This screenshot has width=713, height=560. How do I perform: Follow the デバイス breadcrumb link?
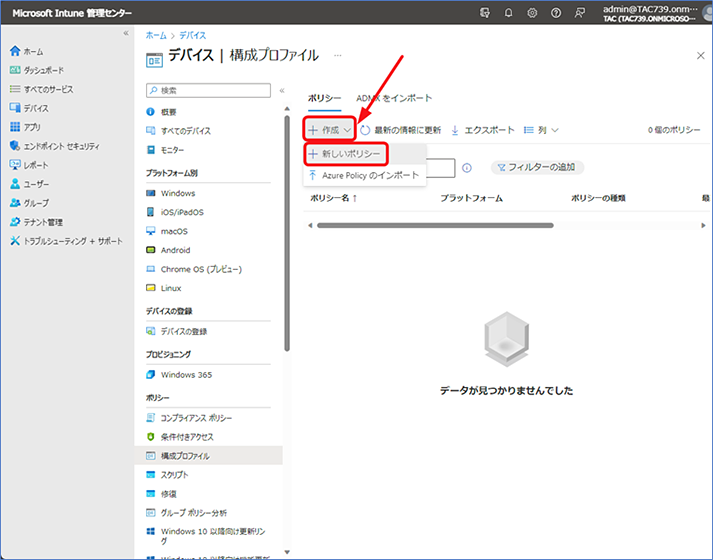[x=193, y=35]
